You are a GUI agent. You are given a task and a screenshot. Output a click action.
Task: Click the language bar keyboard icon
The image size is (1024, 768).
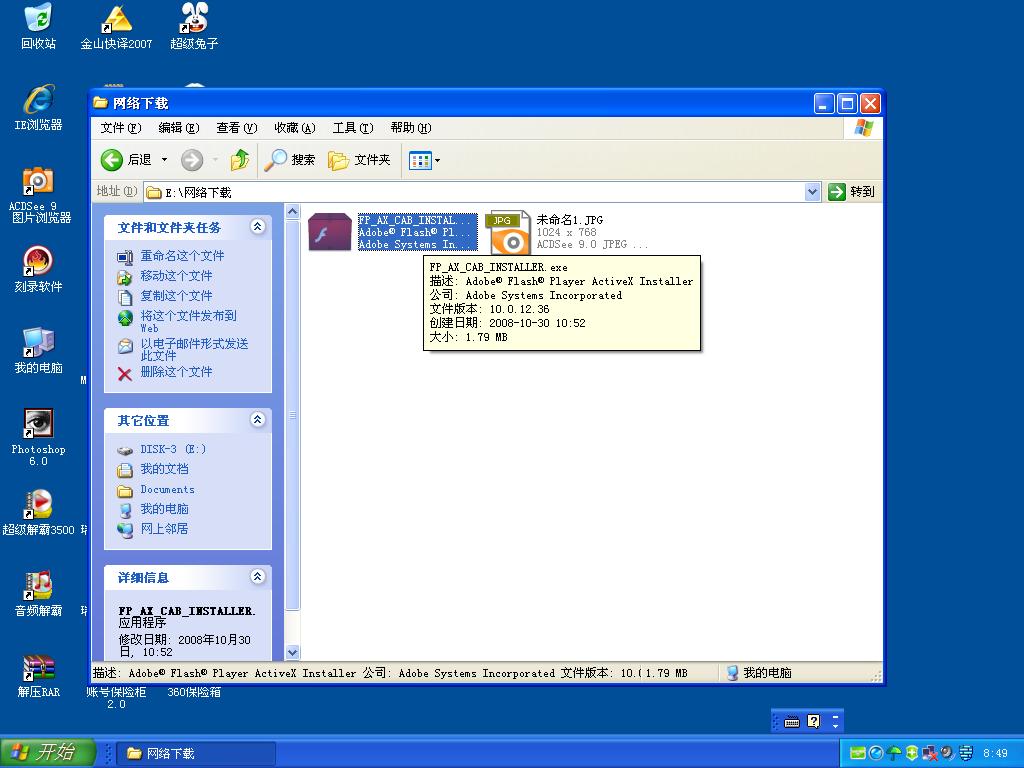click(x=792, y=722)
